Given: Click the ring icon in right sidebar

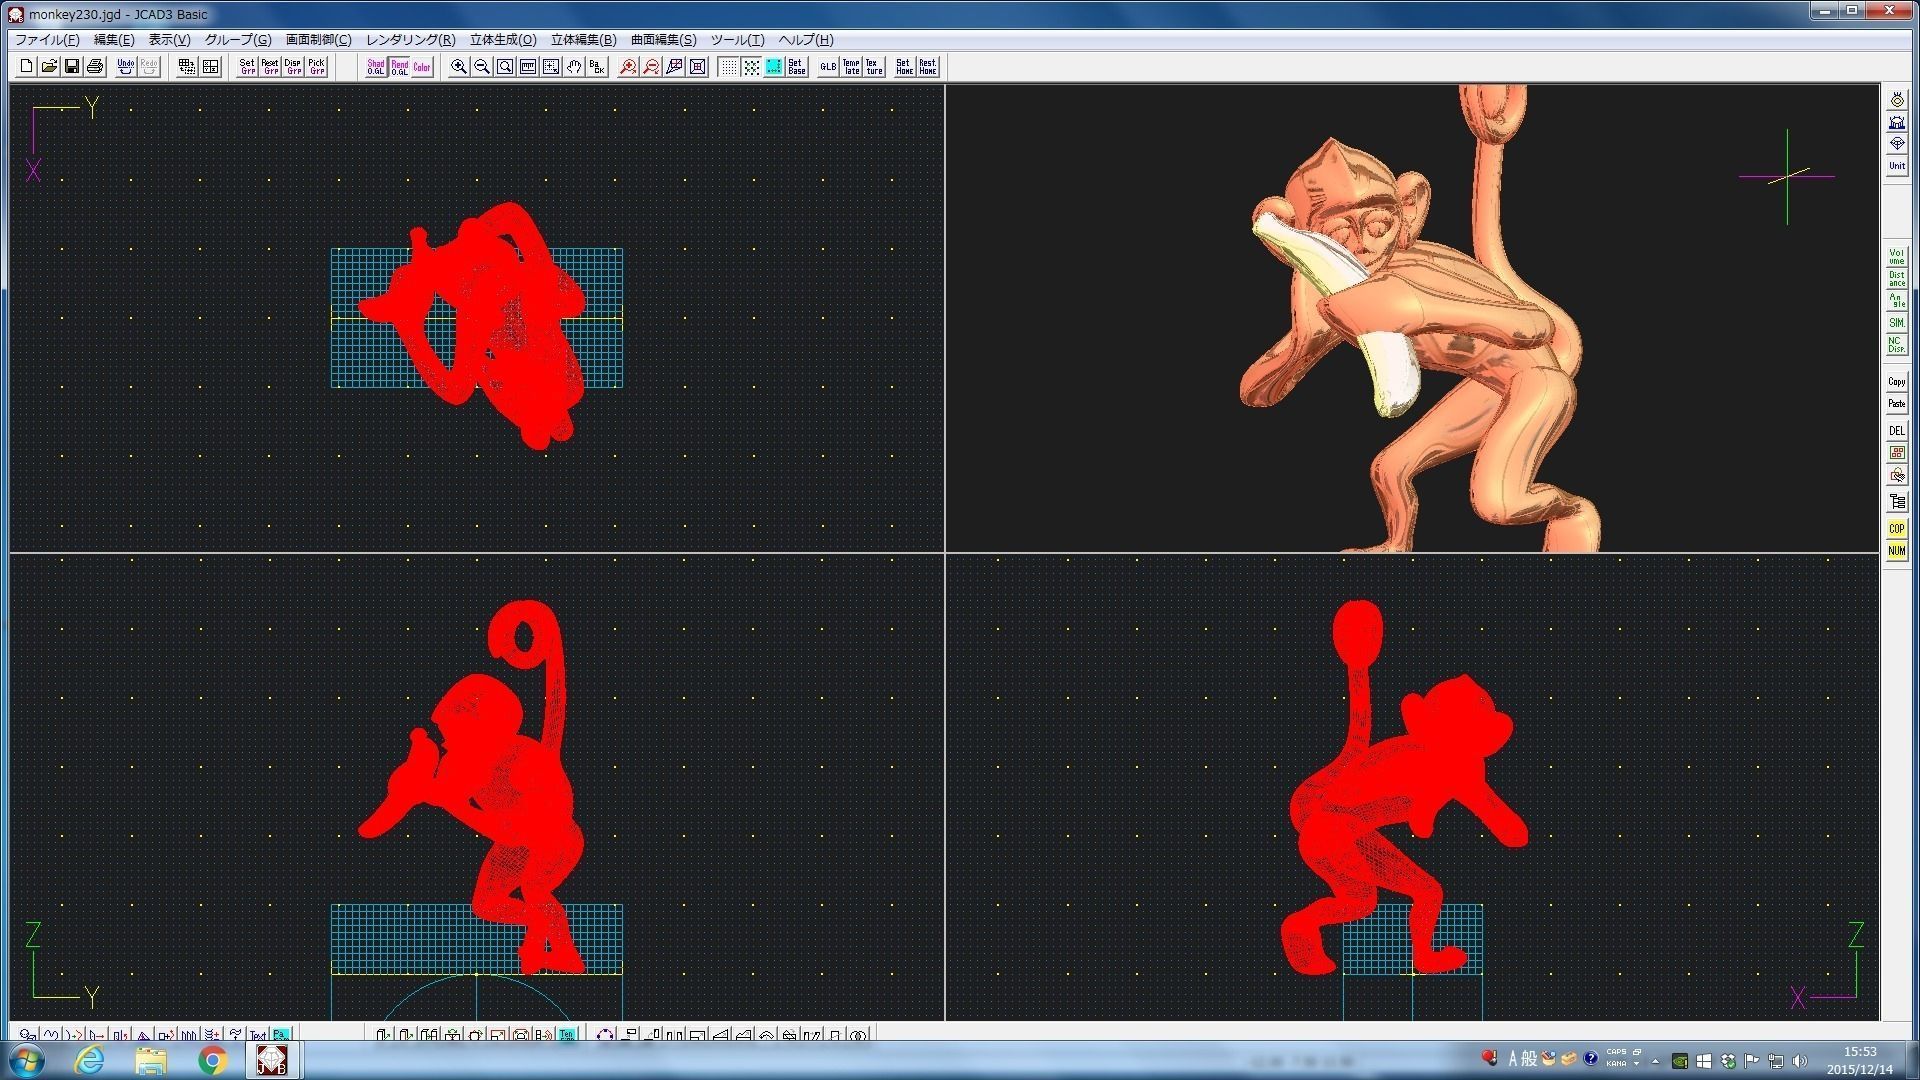Looking at the screenshot, I should point(1897,100).
